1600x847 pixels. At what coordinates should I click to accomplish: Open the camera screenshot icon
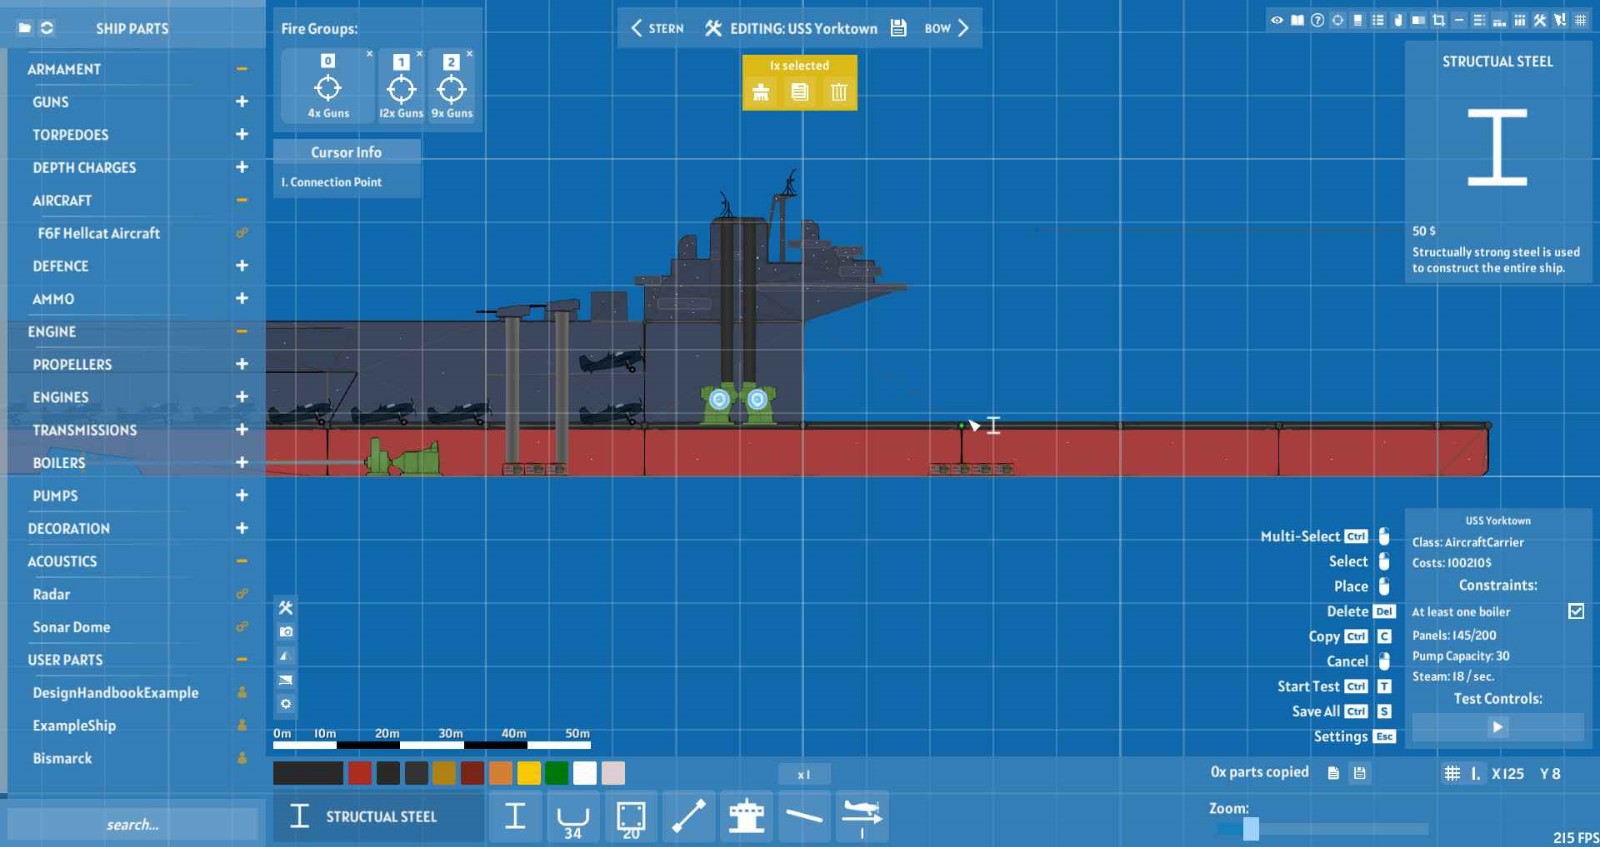[286, 632]
